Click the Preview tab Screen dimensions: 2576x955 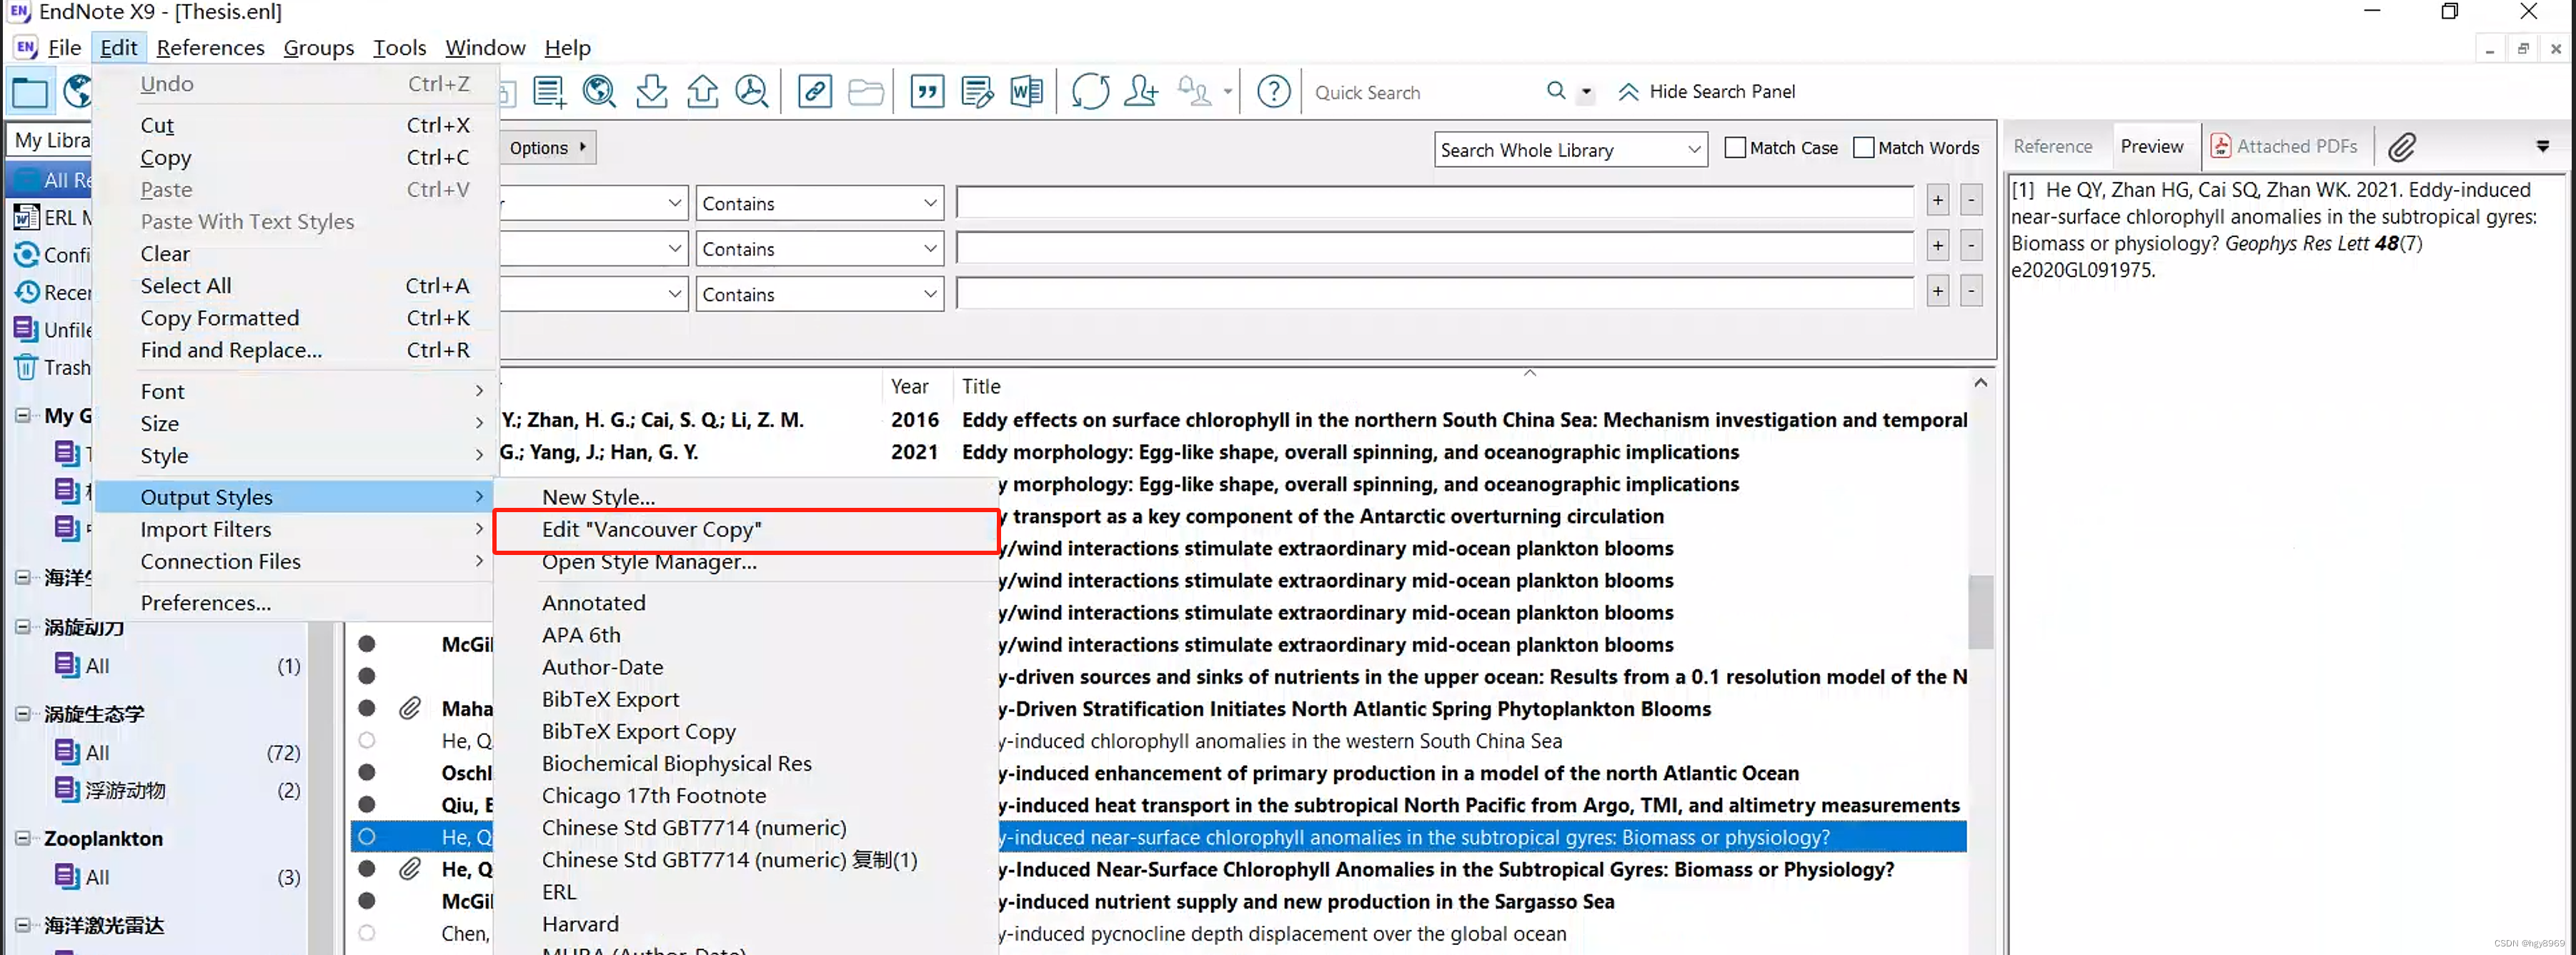pos(2152,146)
